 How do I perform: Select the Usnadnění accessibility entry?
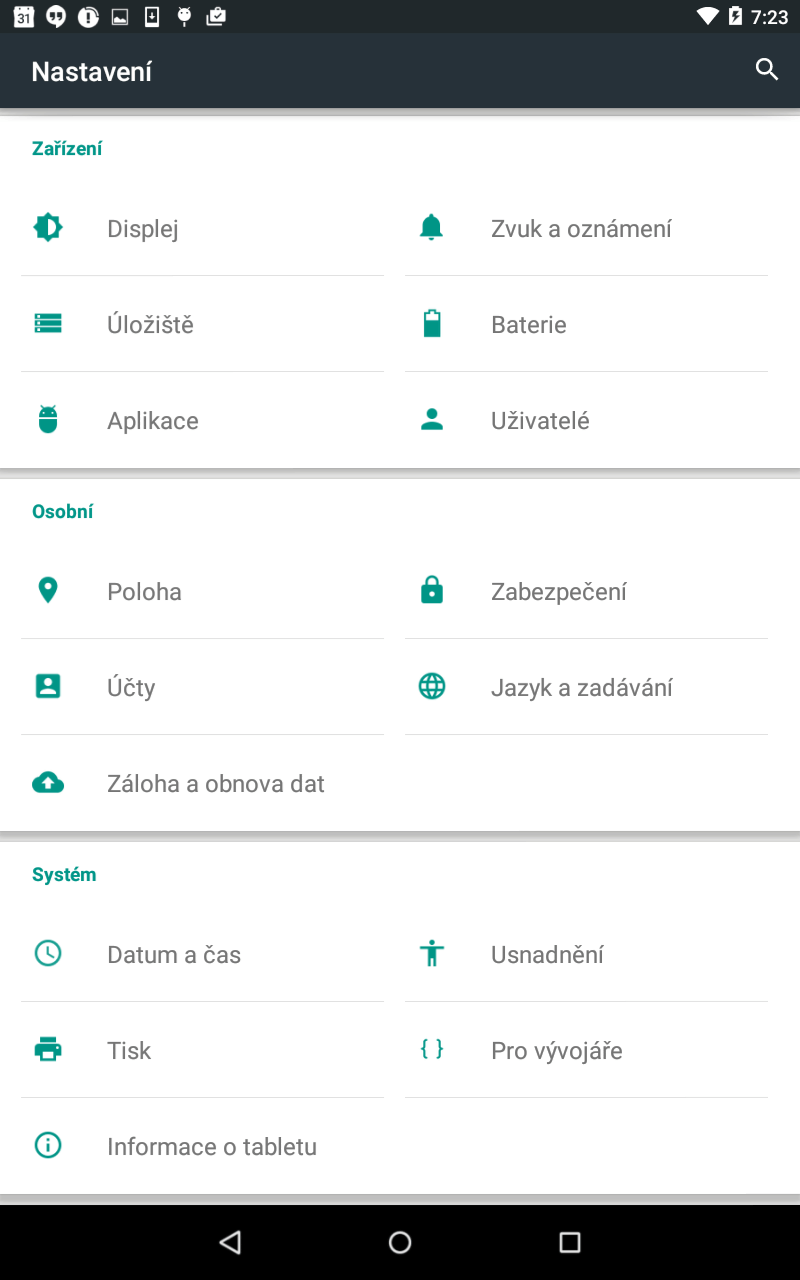point(586,954)
